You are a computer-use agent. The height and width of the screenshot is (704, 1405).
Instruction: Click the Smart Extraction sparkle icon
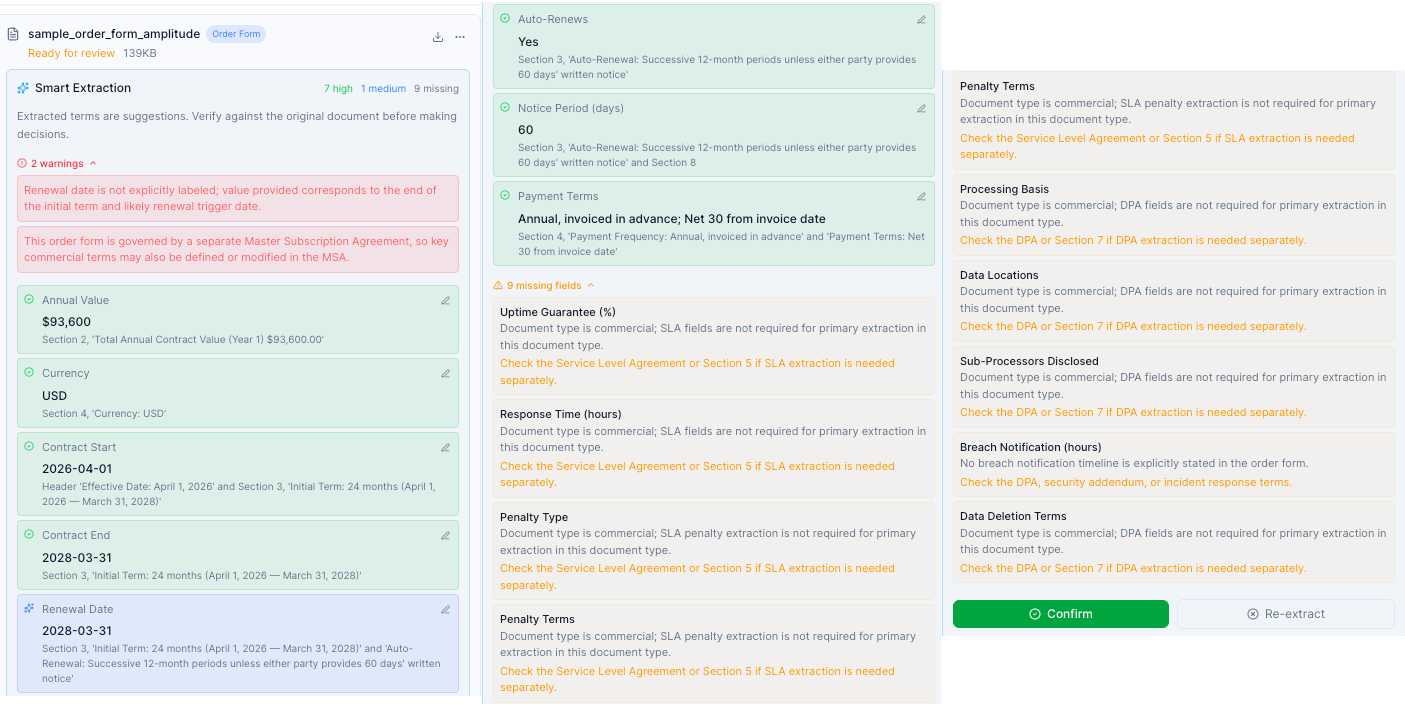coord(22,87)
